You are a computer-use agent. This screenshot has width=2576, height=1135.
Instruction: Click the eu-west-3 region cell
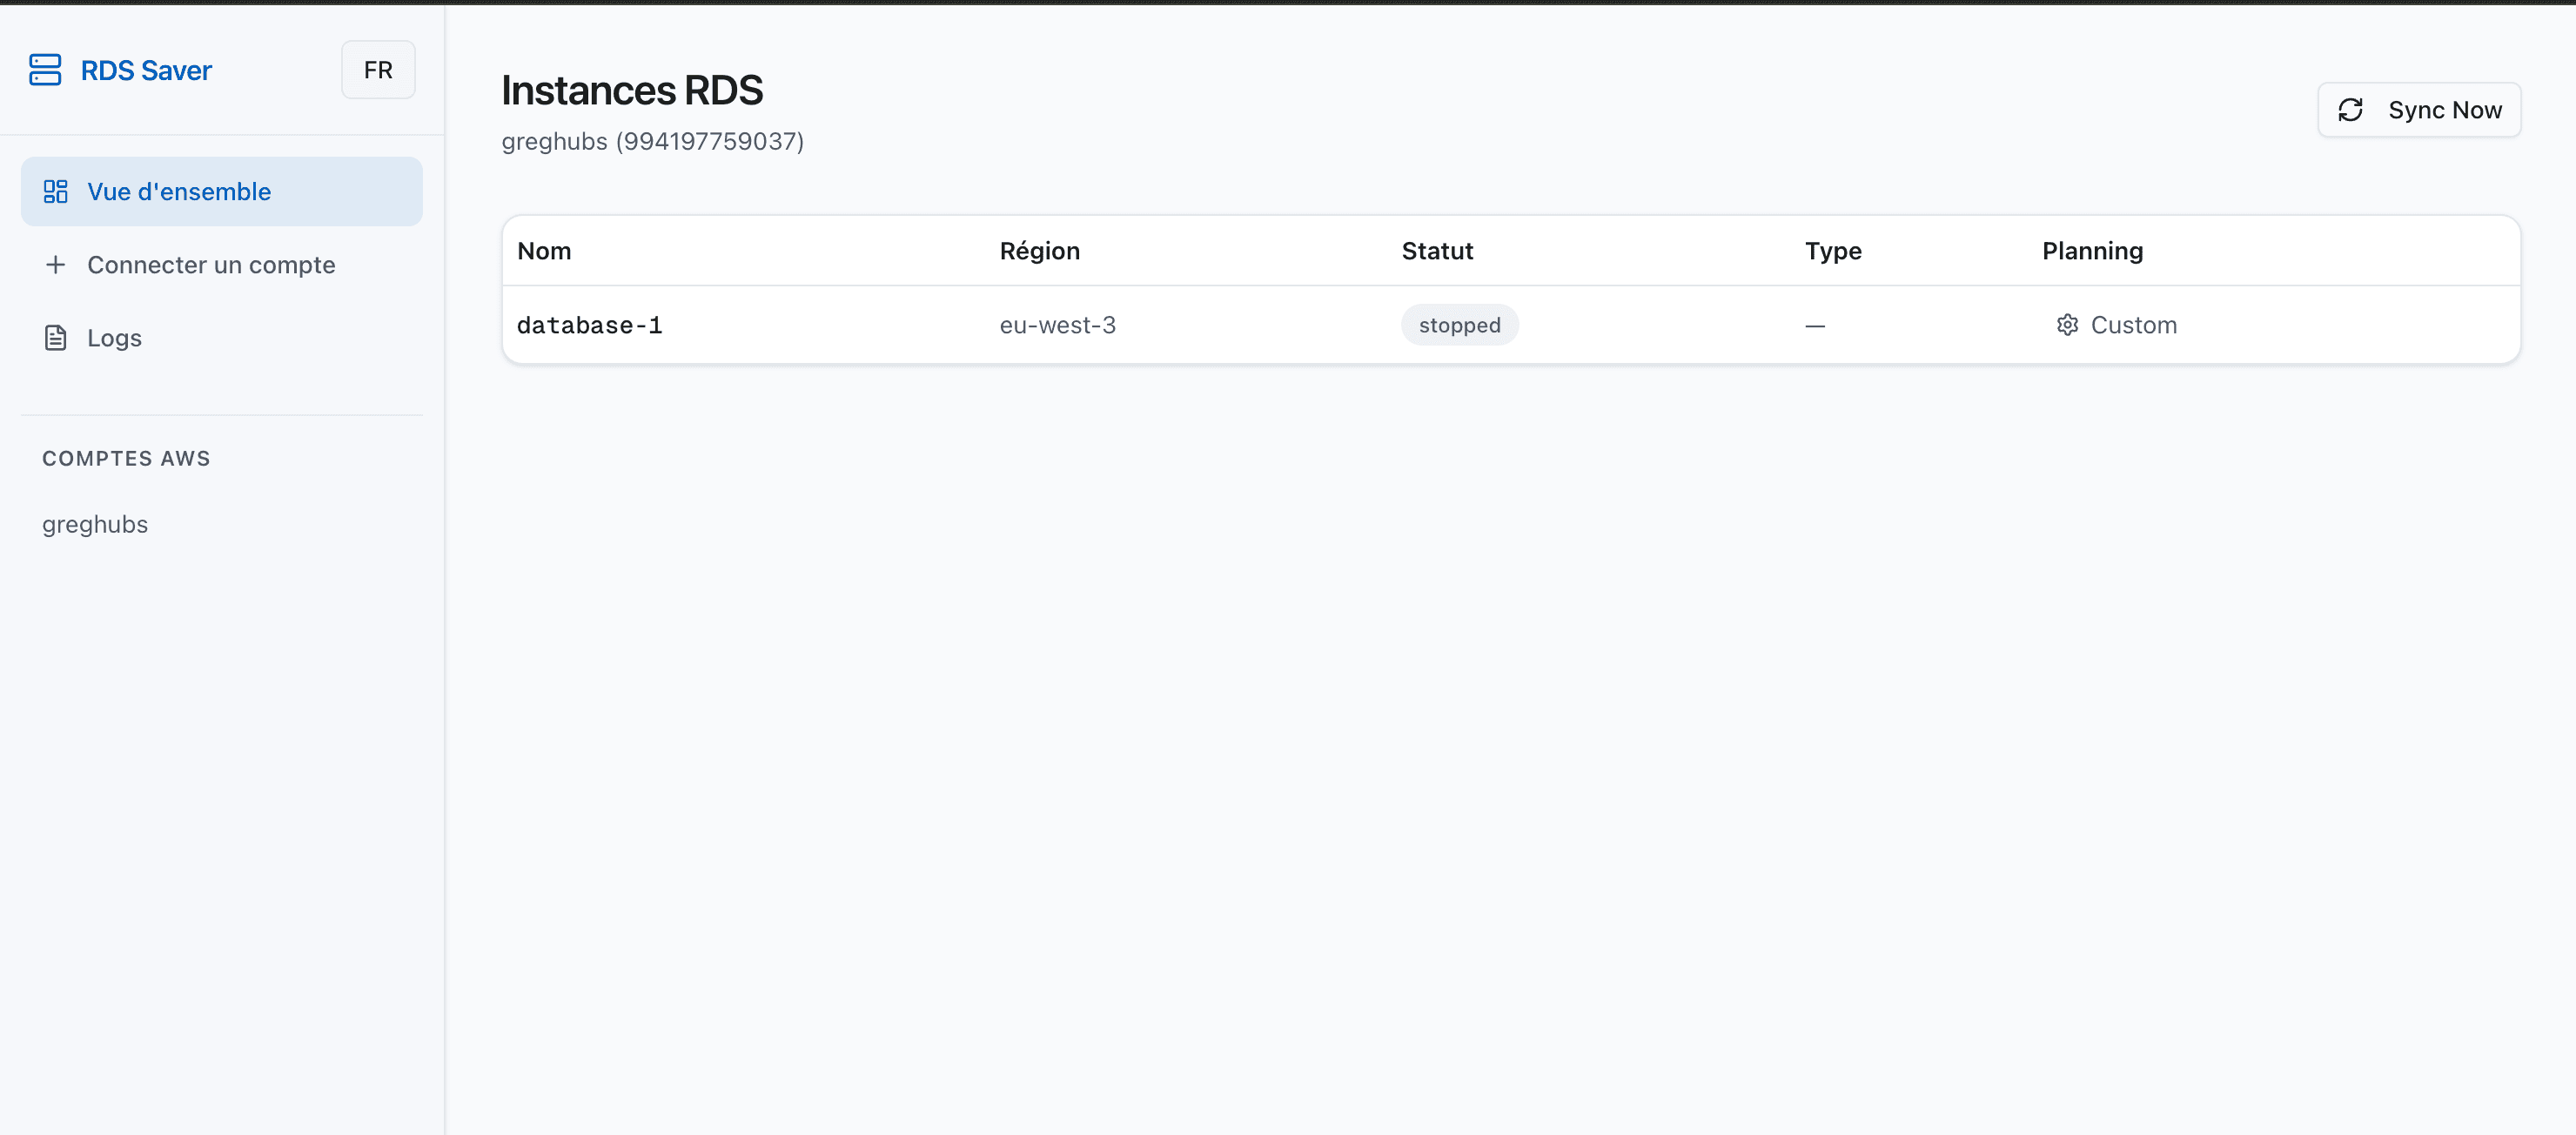pos(1057,325)
